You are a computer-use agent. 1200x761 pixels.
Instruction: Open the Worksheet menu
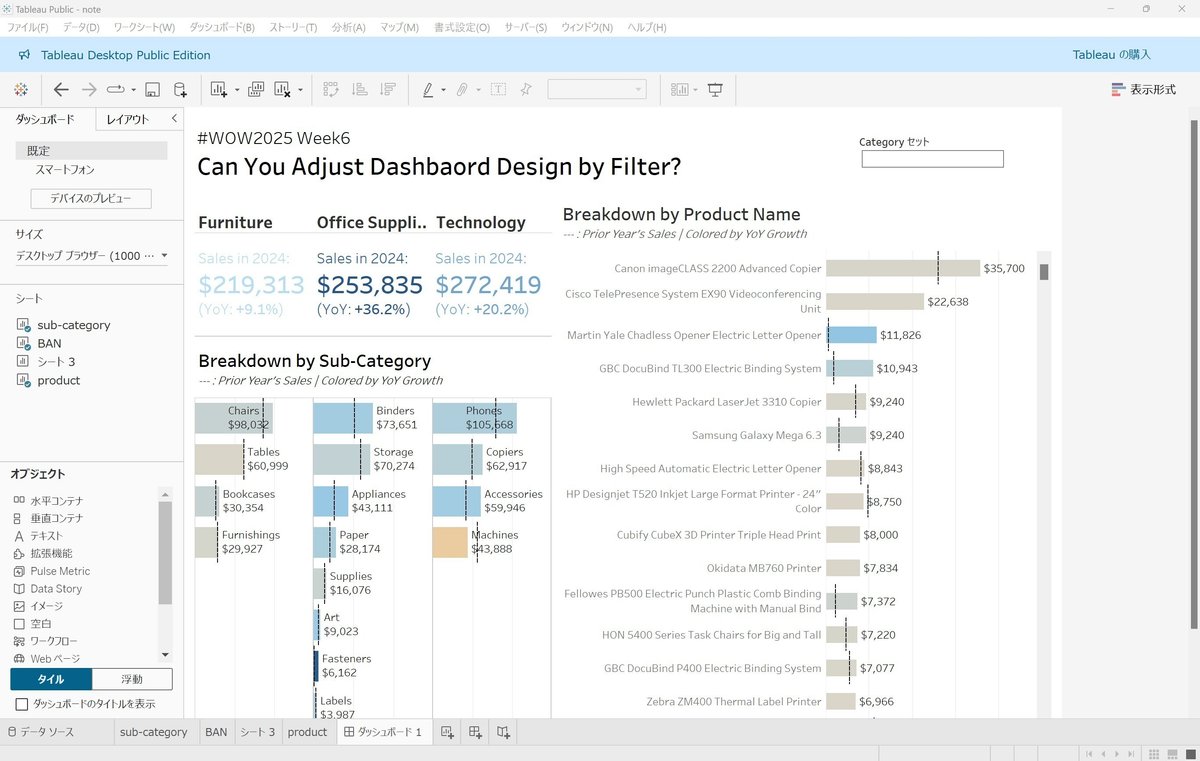[x=144, y=27]
